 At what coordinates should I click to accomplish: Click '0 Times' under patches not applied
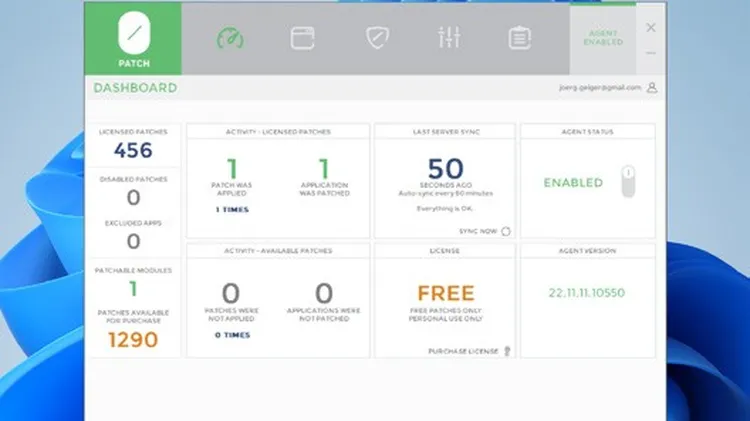point(232,335)
